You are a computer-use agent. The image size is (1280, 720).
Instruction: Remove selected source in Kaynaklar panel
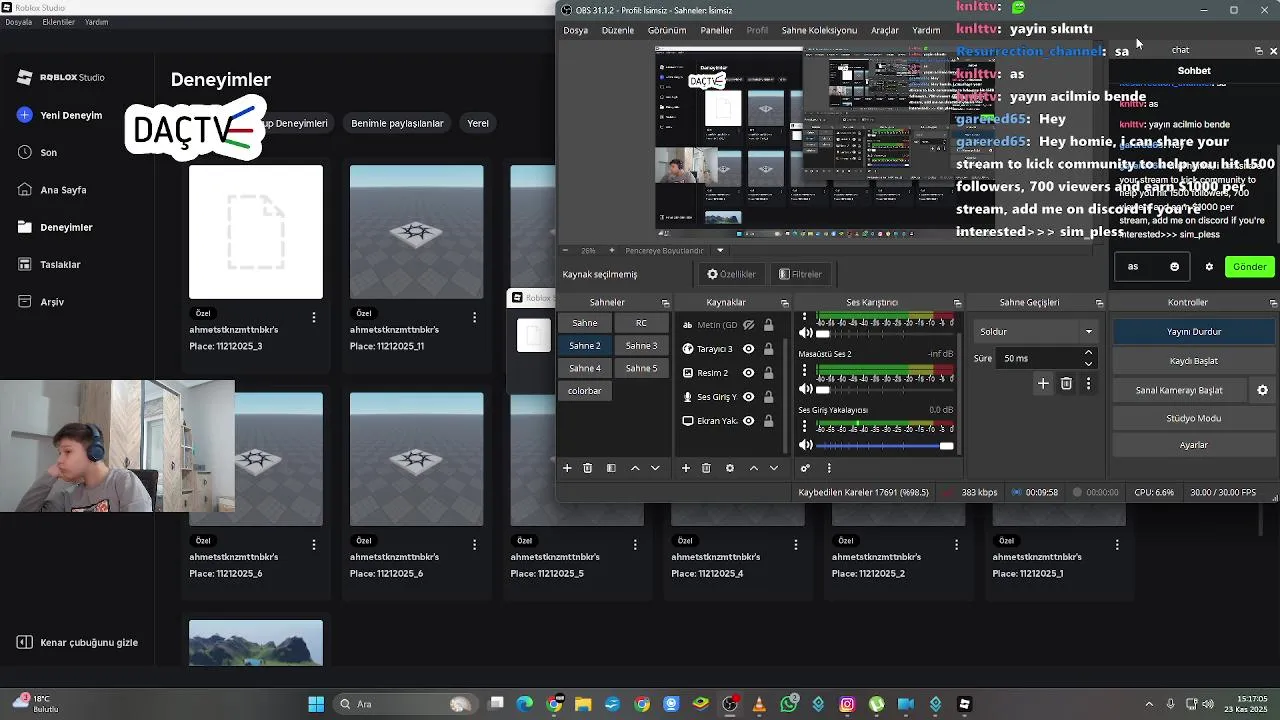[x=706, y=468]
